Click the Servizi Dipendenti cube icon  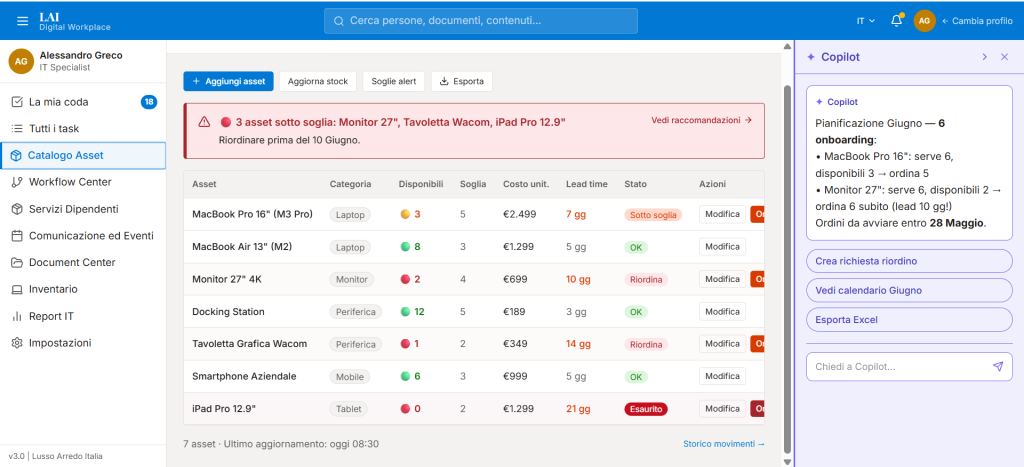tap(17, 209)
